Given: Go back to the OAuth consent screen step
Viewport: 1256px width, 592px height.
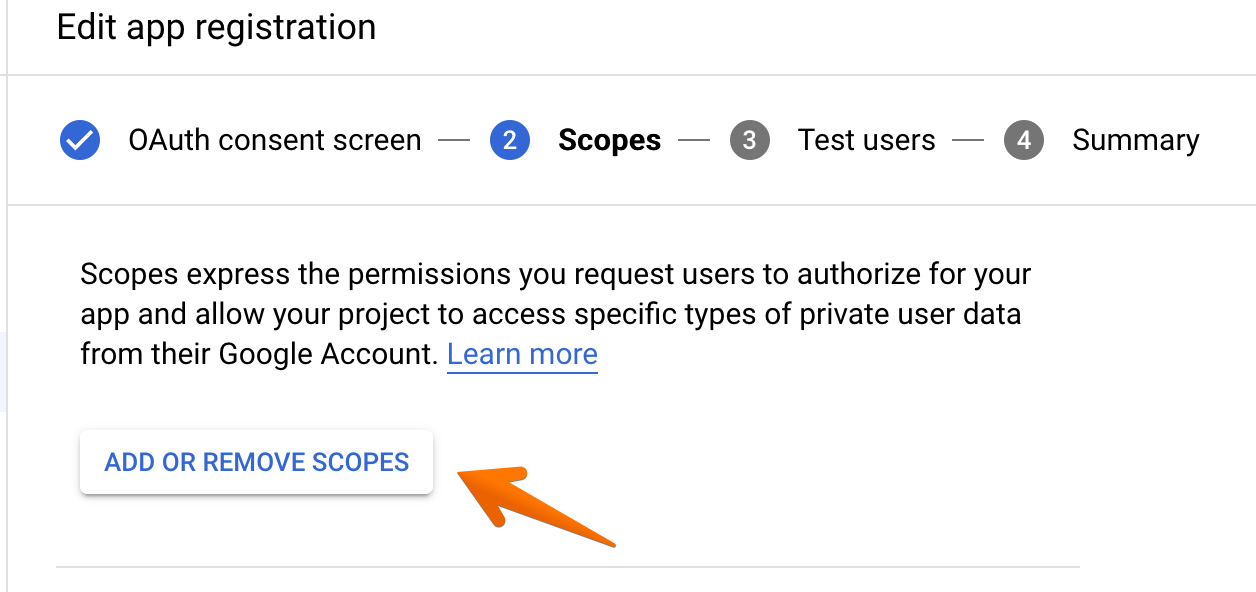Looking at the screenshot, I should [274, 141].
